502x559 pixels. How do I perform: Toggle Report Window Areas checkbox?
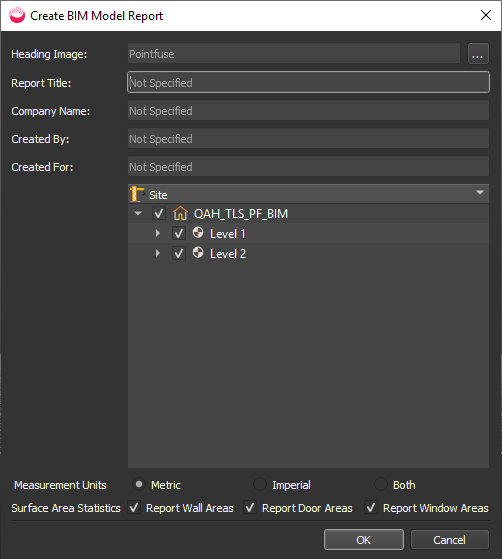coord(371,508)
